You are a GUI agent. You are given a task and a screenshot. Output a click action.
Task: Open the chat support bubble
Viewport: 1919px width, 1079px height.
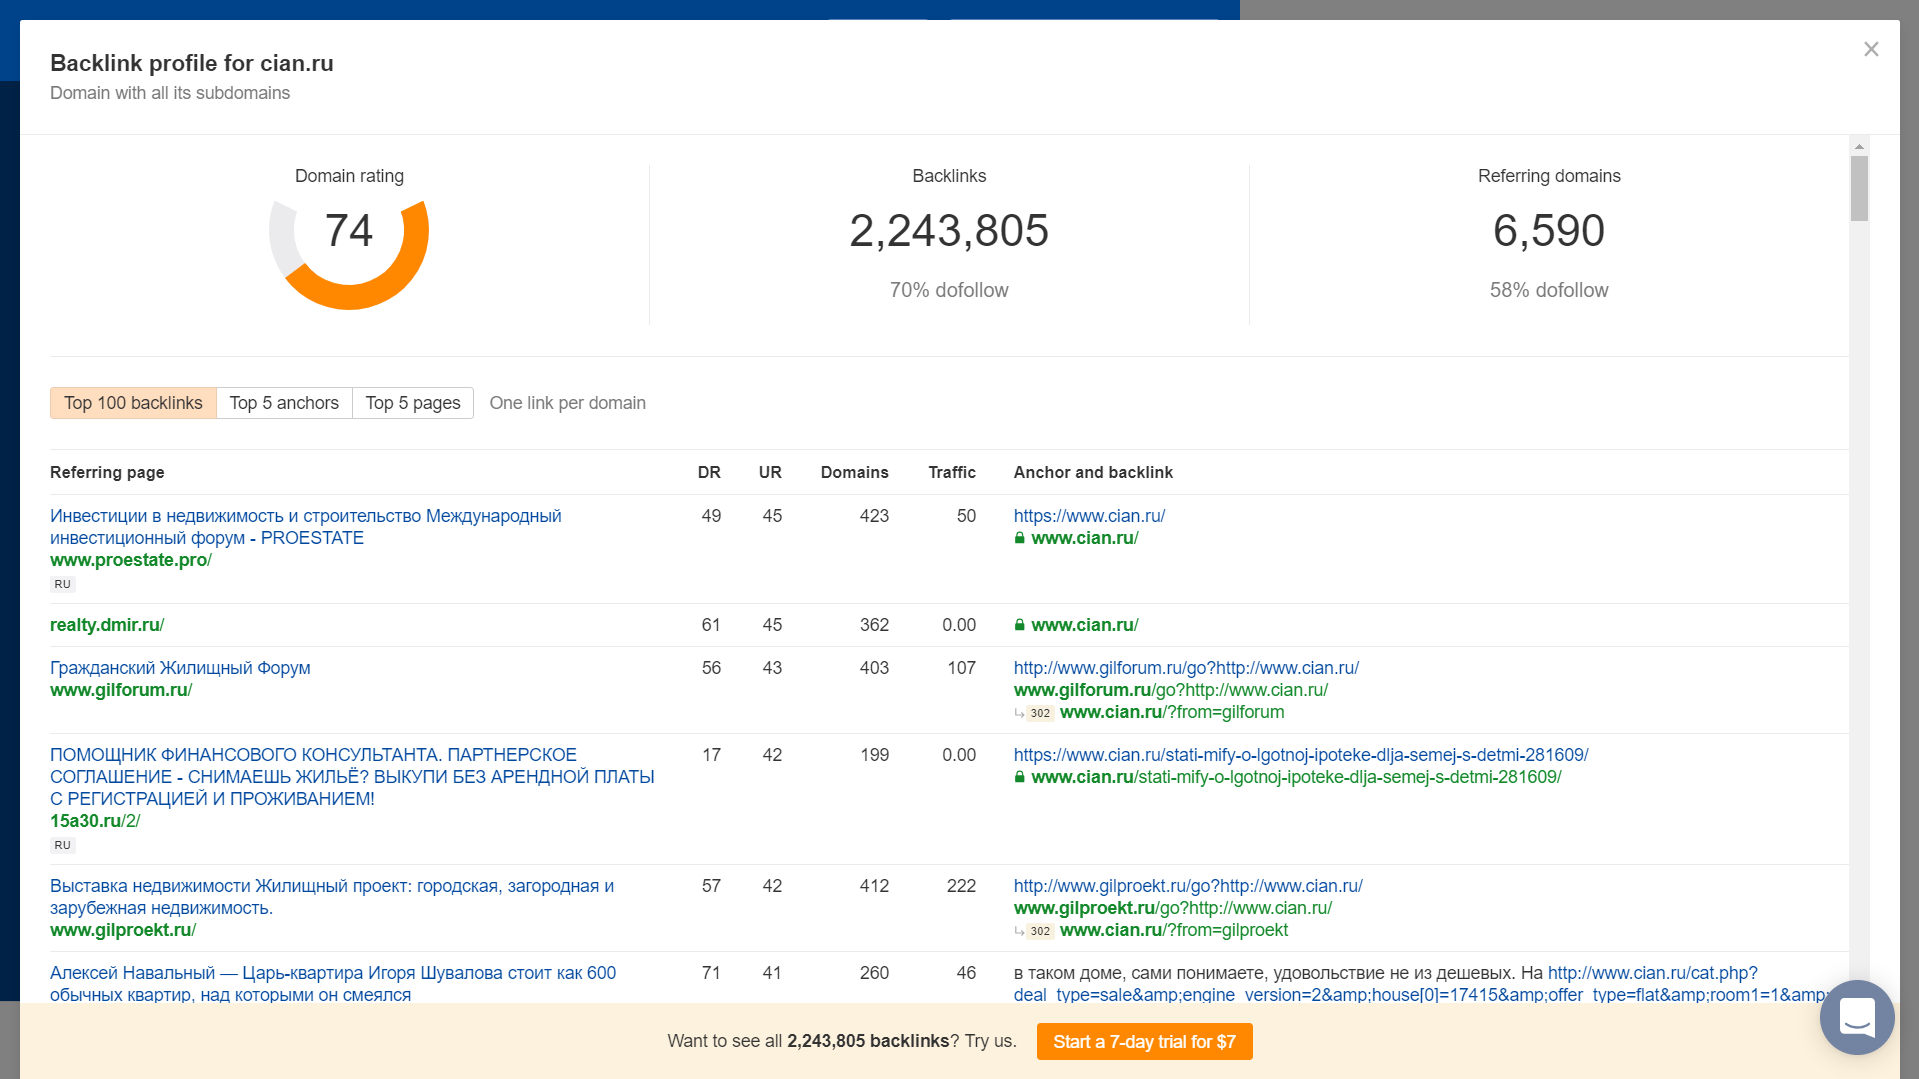click(x=1856, y=1017)
